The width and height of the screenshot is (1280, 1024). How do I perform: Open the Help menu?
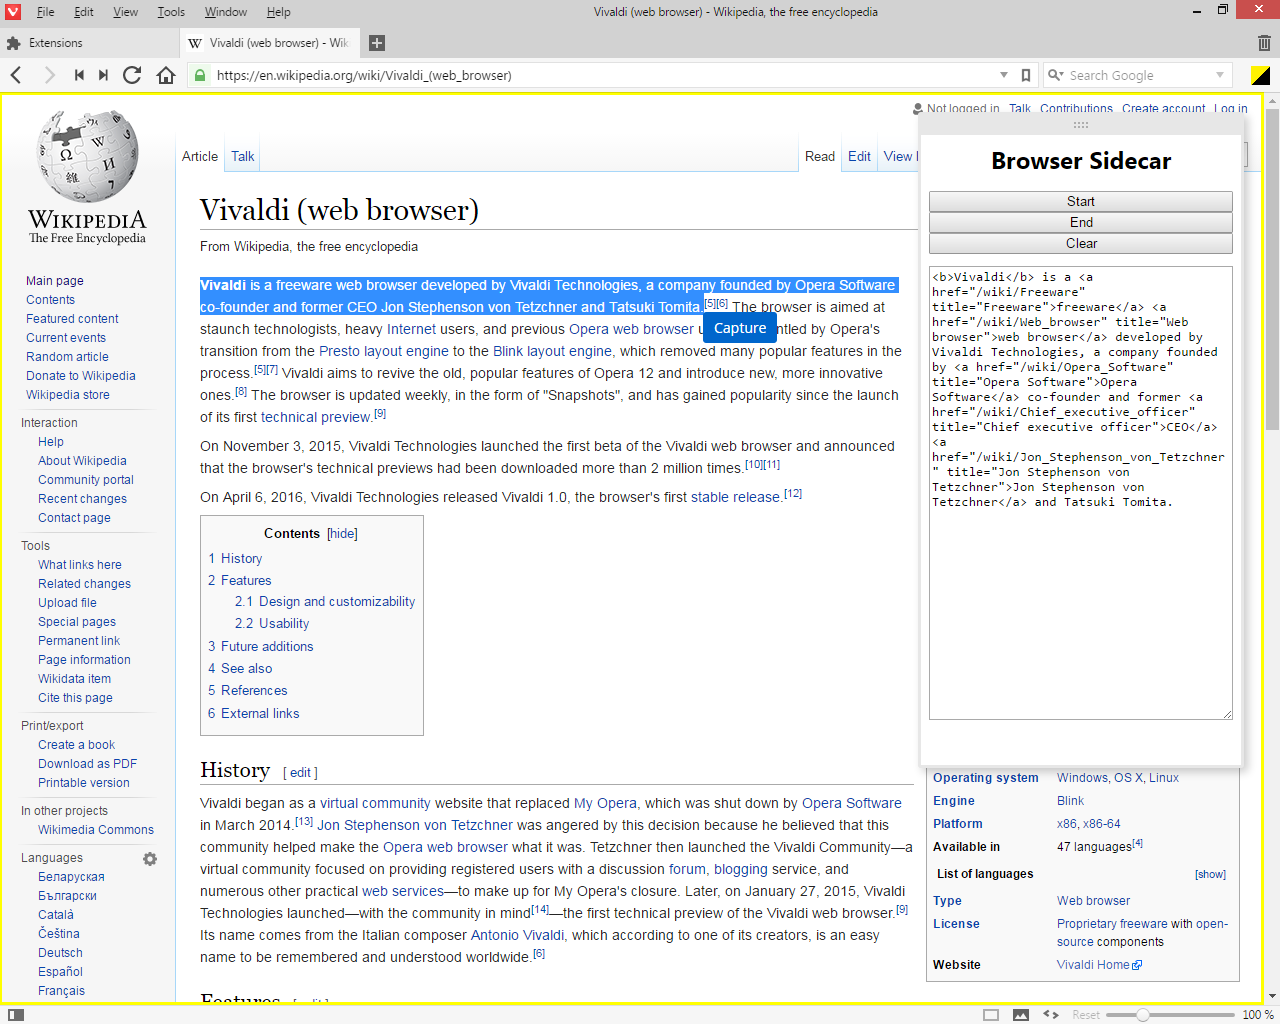(x=279, y=12)
